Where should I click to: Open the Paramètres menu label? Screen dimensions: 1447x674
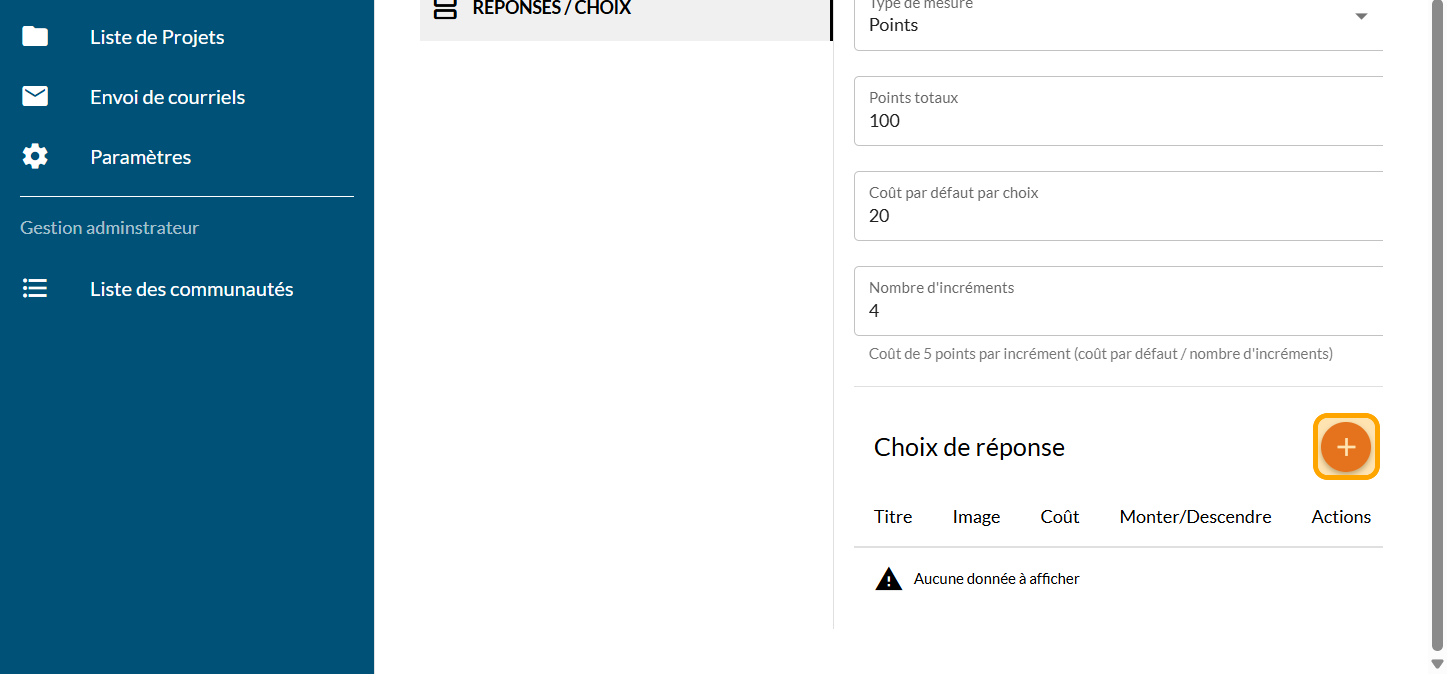[140, 157]
